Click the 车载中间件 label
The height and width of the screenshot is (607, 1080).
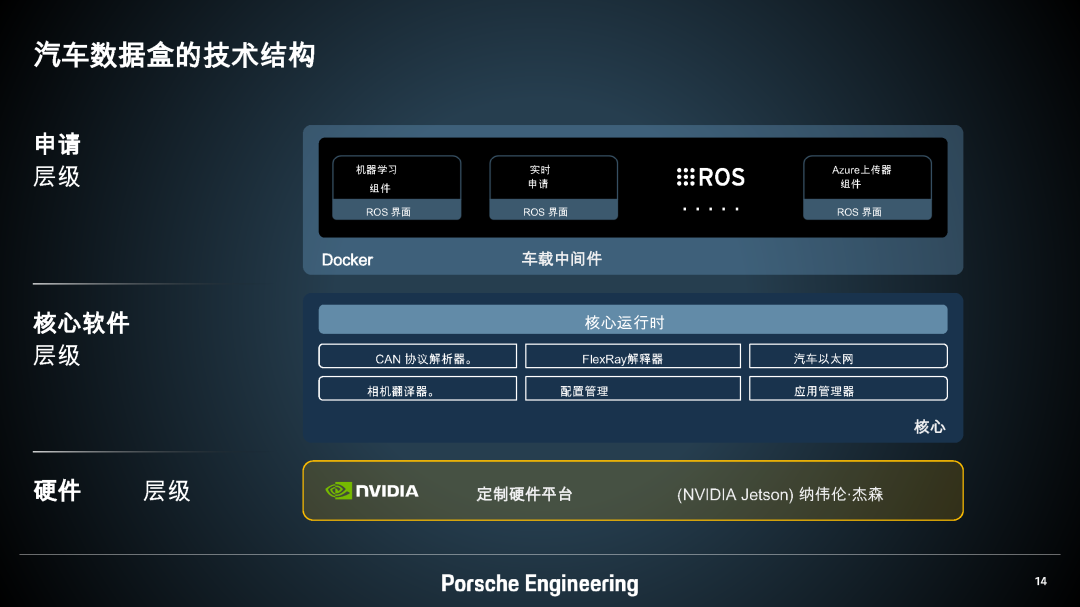tap(561, 259)
